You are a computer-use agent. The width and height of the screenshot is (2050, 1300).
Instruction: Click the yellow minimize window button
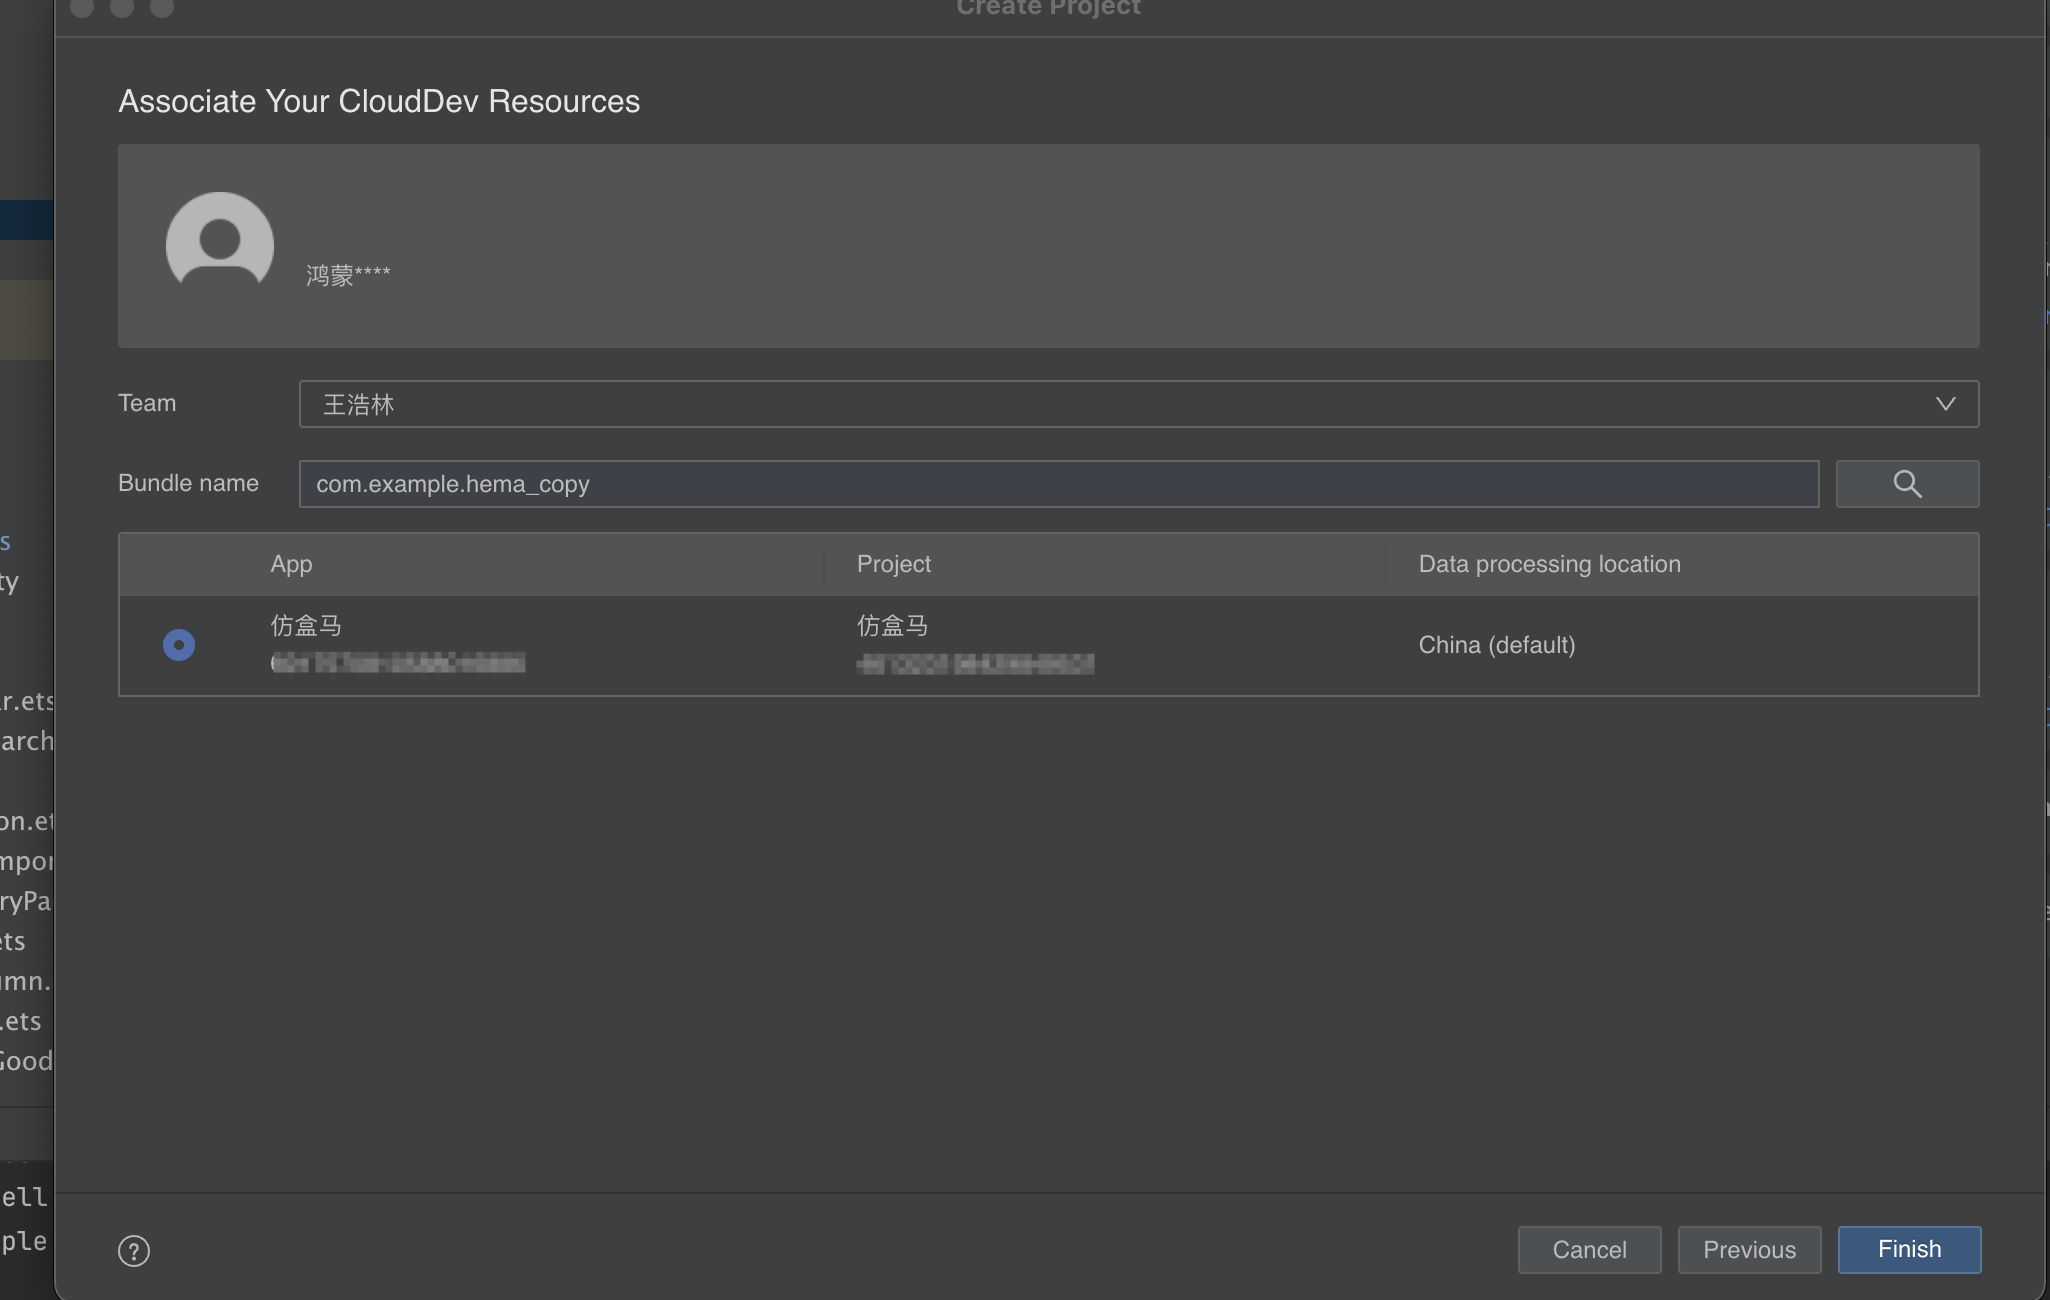click(122, 7)
